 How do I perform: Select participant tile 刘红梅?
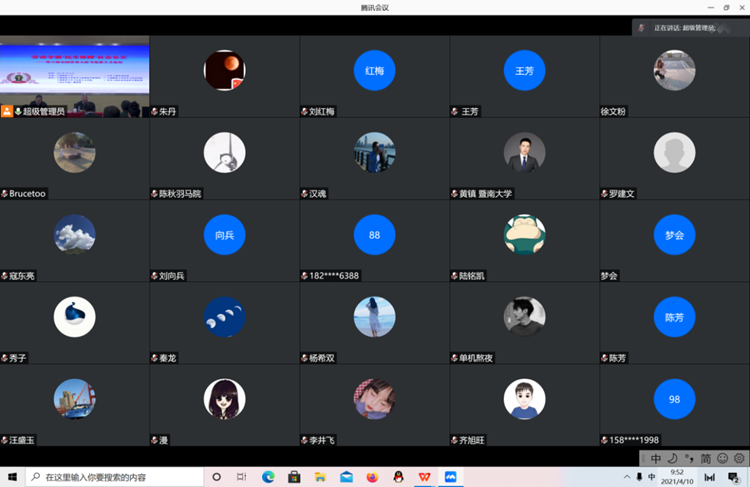point(375,77)
